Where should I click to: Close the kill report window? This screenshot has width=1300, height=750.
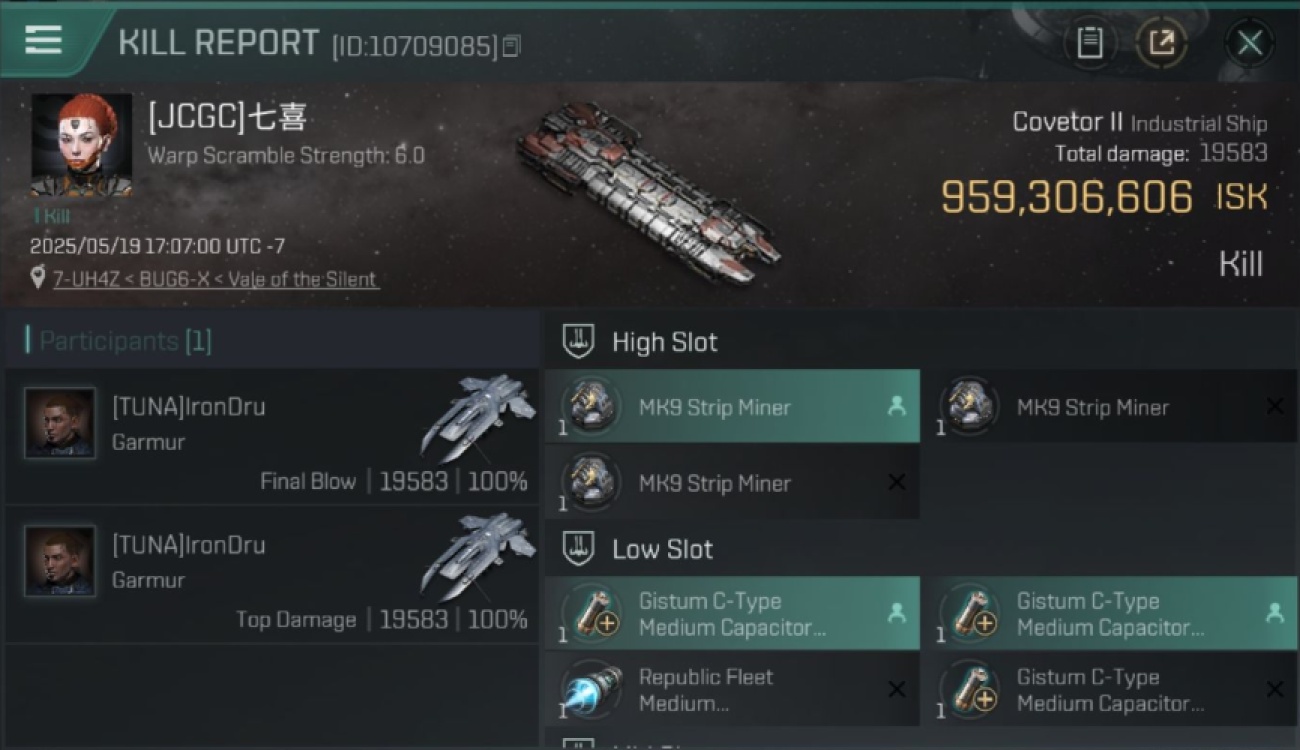click(1249, 43)
